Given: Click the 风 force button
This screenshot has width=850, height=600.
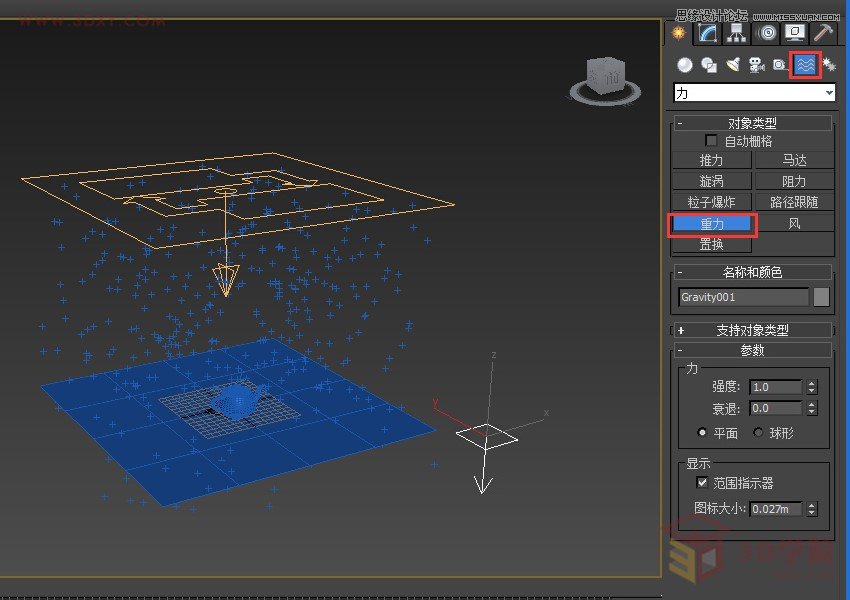Looking at the screenshot, I should coord(794,222).
